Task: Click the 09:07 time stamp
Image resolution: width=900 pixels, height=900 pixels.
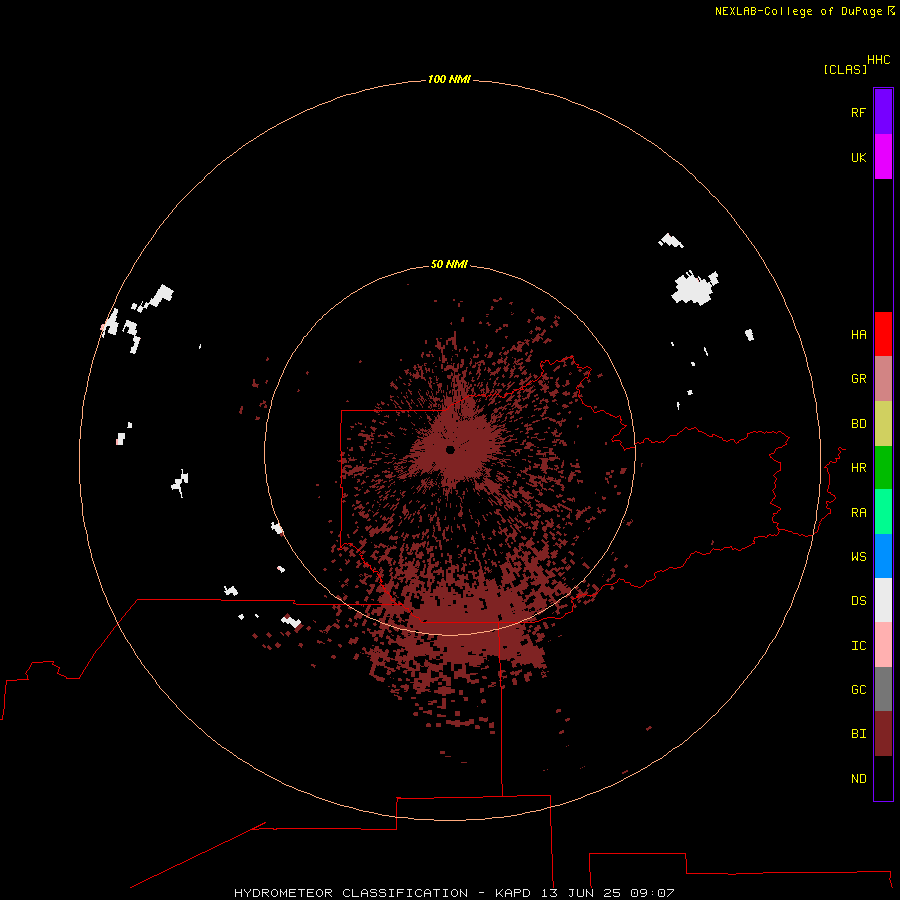Action: click(651, 893)
